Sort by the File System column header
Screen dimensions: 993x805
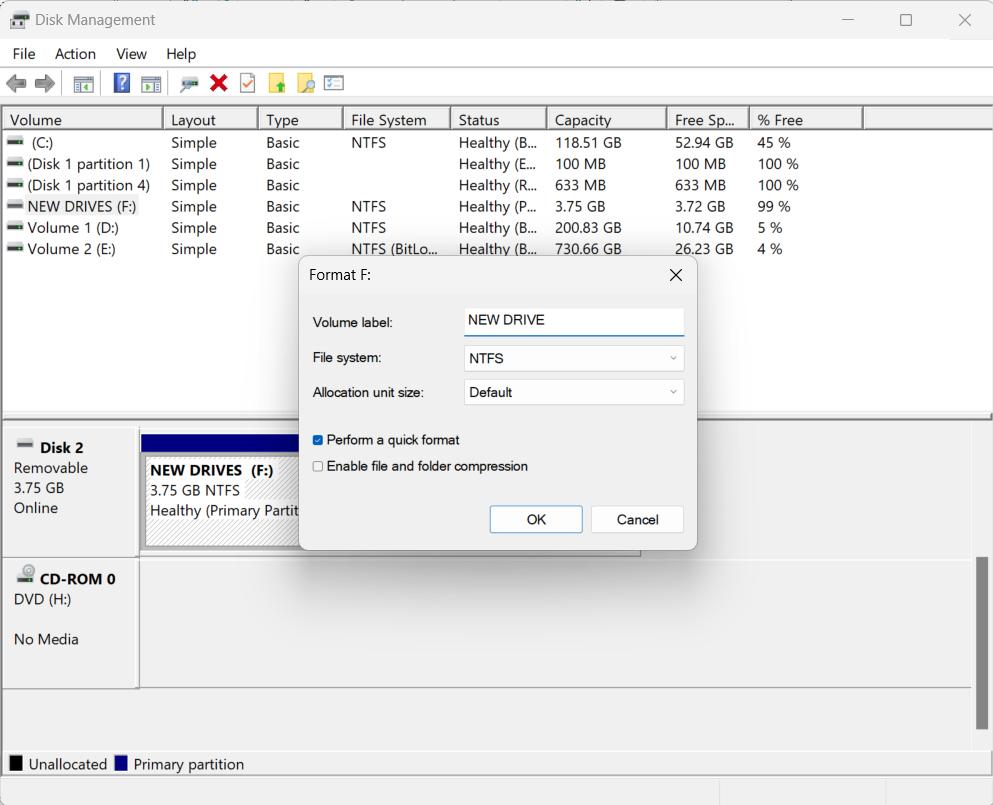[397, 120]
